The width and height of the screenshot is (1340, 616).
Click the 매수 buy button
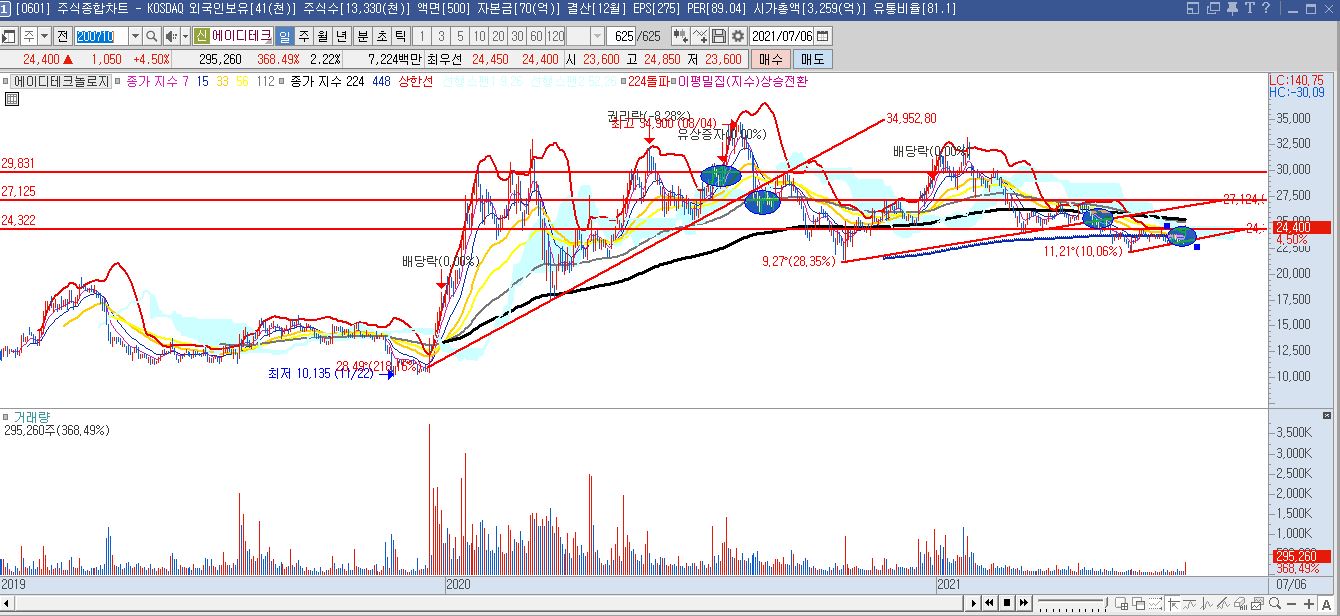pos(770,60)
